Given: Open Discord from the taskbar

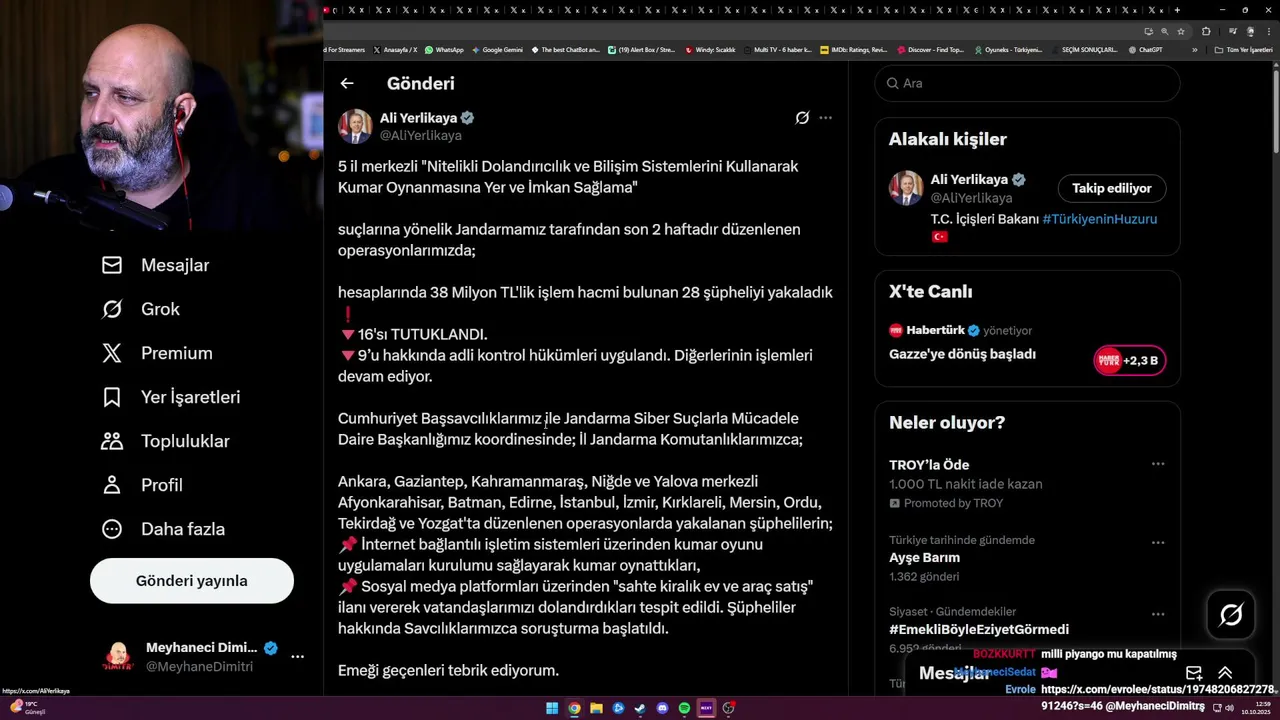Looking at the screenshot, I should (662, 708).
